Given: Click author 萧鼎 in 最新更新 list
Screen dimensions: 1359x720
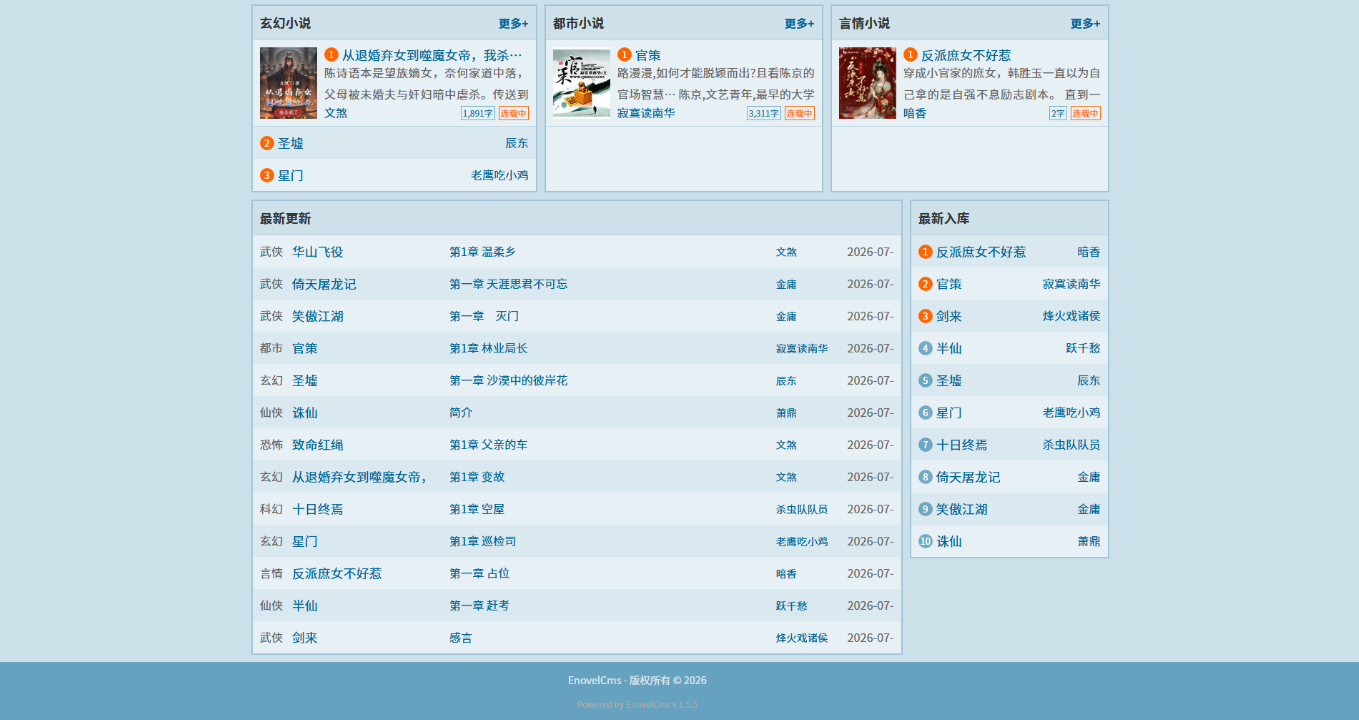Looking at the screenshot, I should click(786, 412).
